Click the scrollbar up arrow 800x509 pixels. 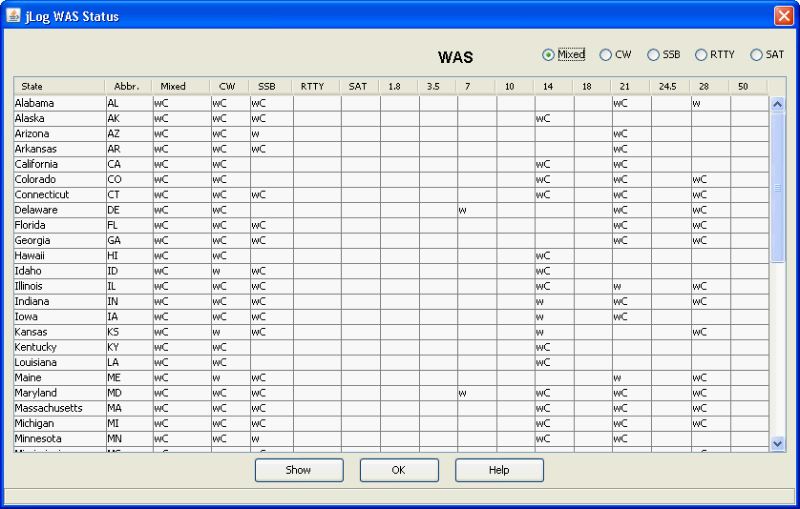778,103
